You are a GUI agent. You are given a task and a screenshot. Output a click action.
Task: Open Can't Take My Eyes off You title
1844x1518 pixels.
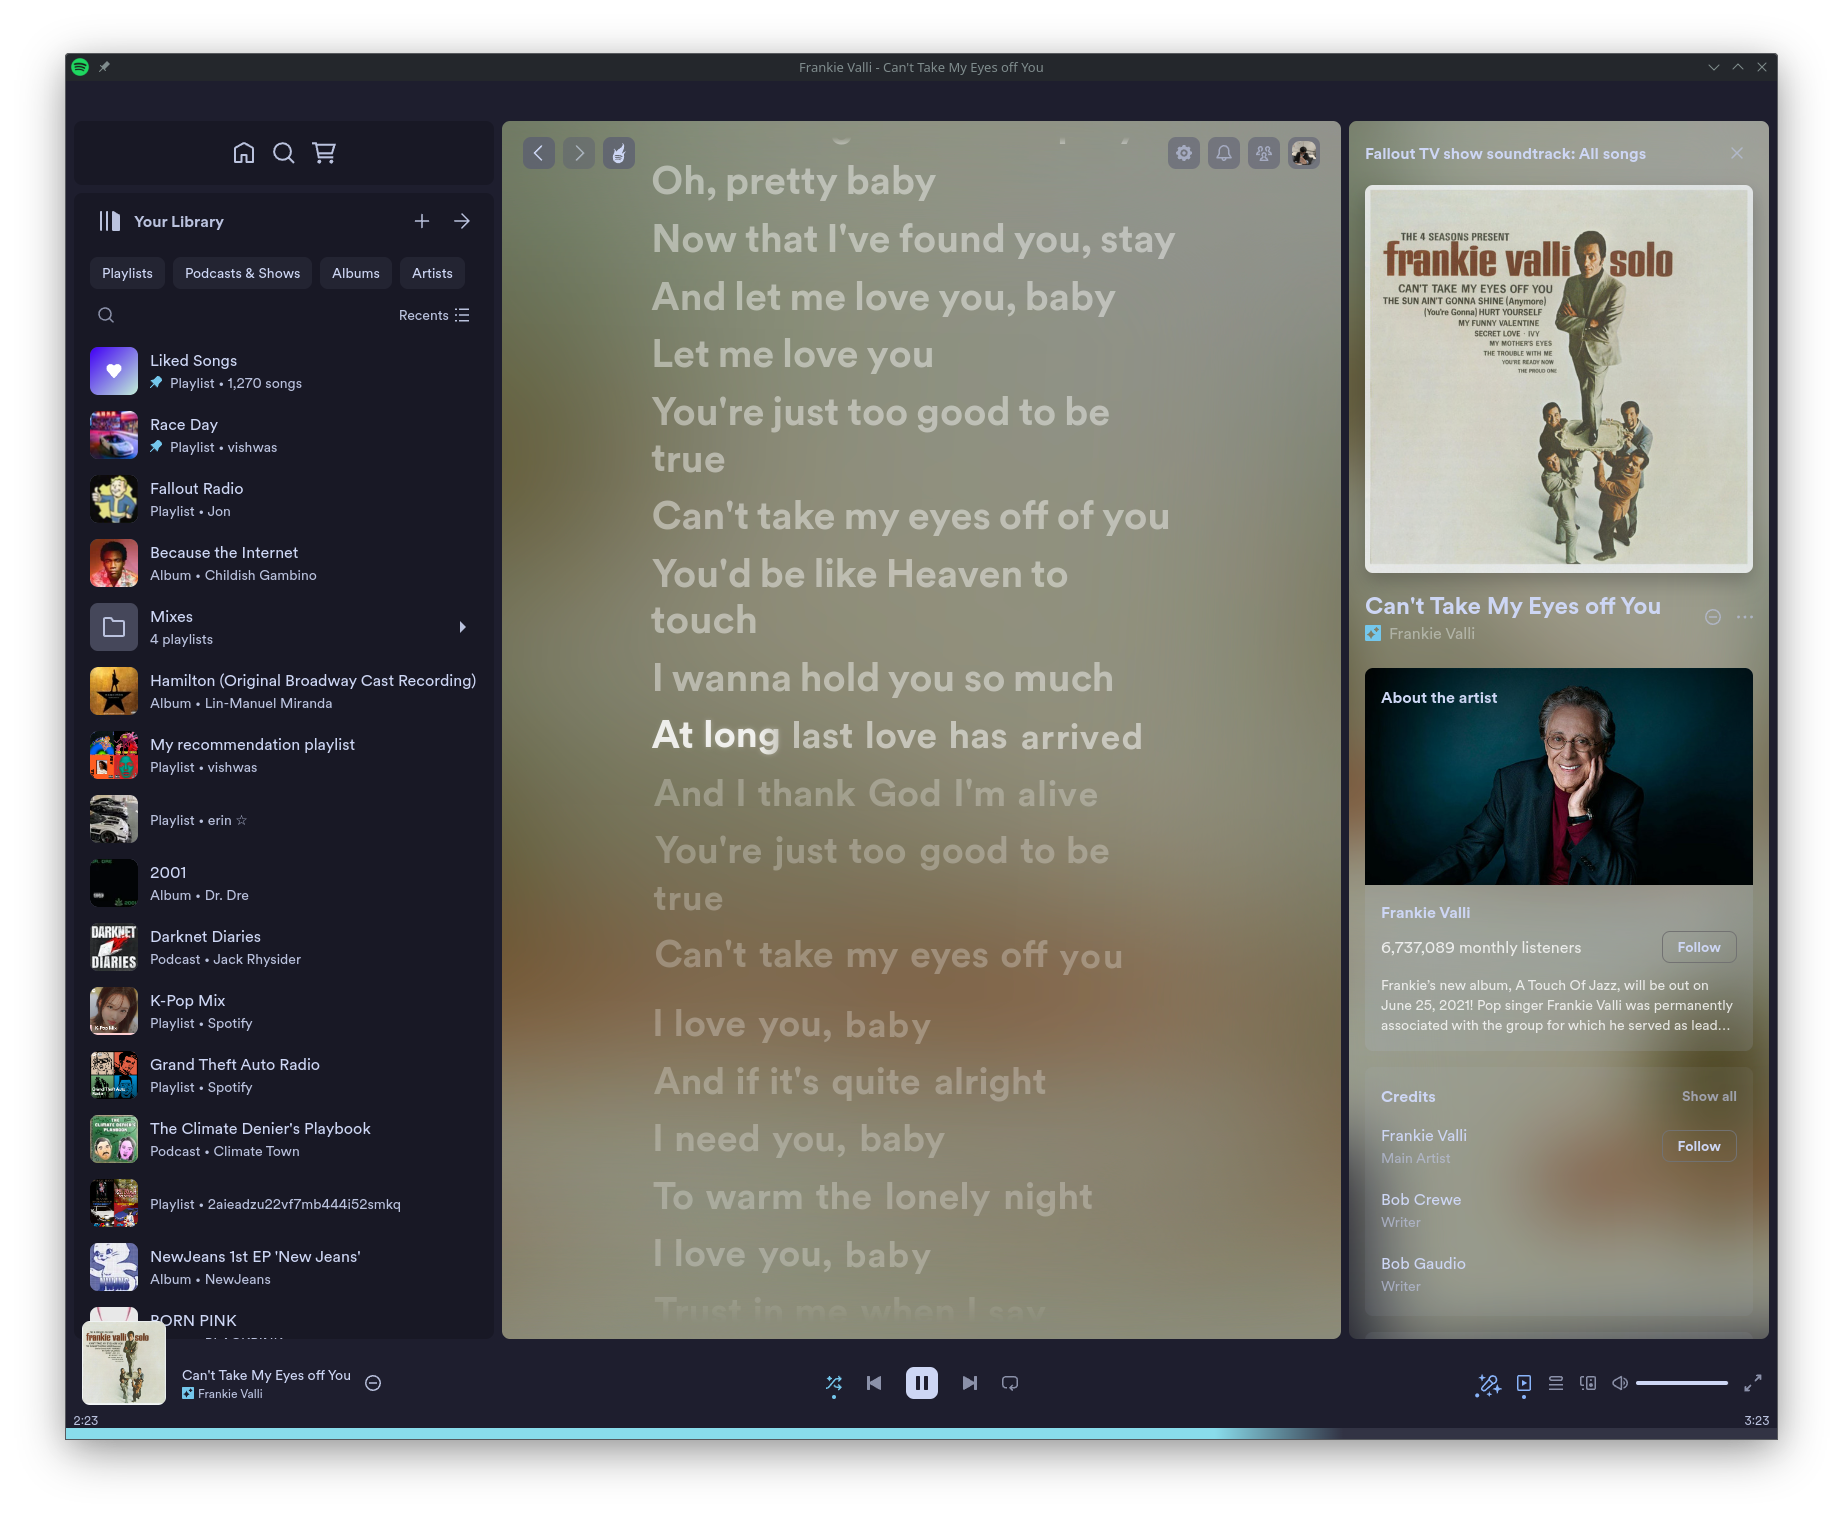click(1513, 606)
